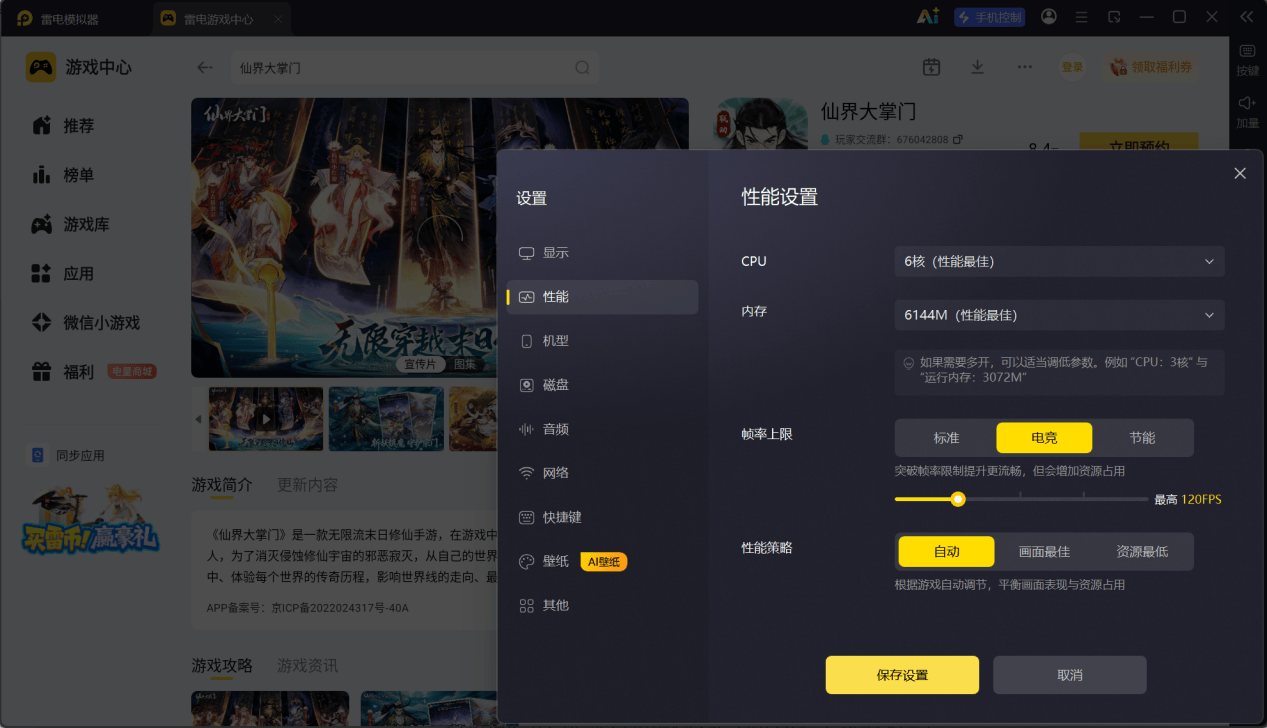Switch to 更新内容 tab
This screenshot has height=728, width=1267.
(307, 485)
